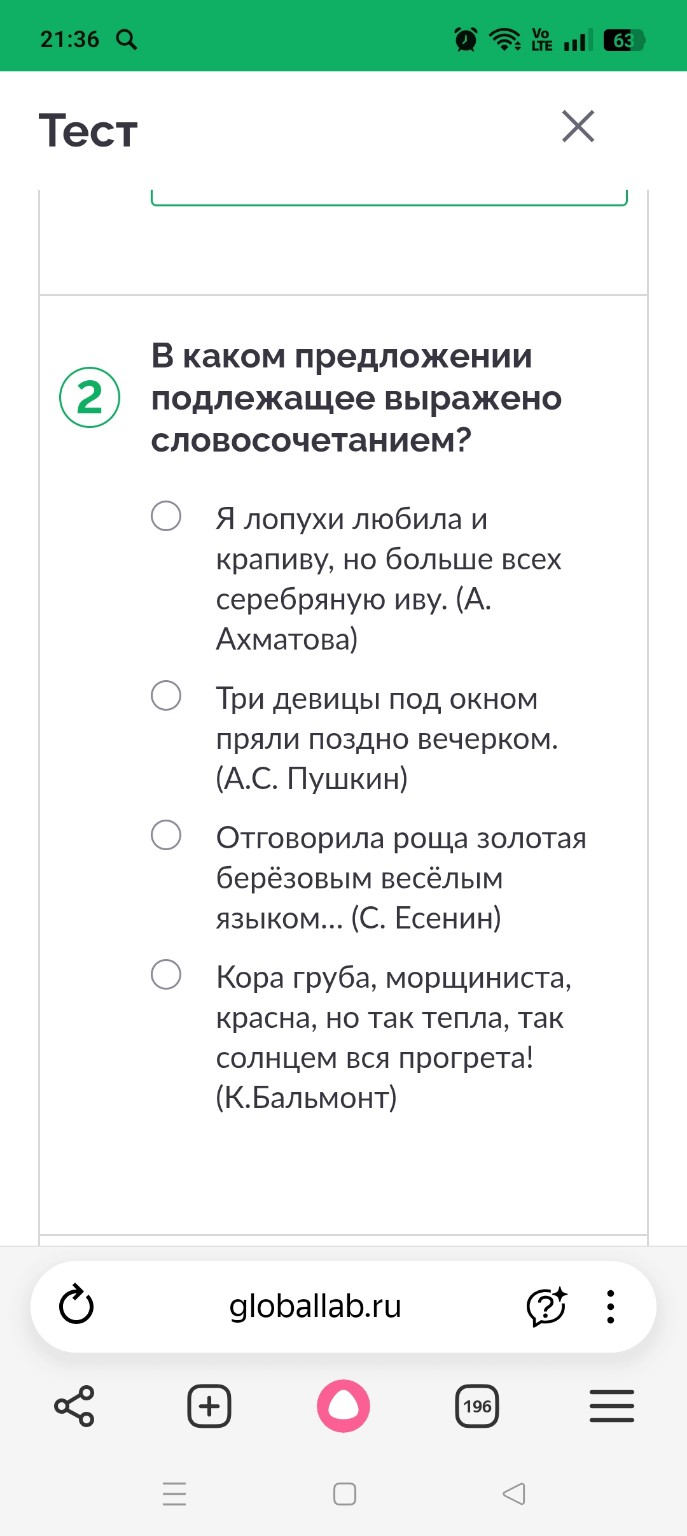Open a new tab with the plus icon
This screenshot has width=687, height=1536.
click(209, 1406)
